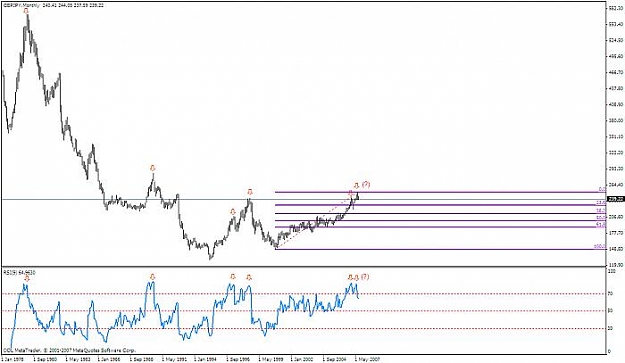Viewport: 625px width, 363px height.
Task: Click the 100.0 Fibonacci level label
Action: 600,247
